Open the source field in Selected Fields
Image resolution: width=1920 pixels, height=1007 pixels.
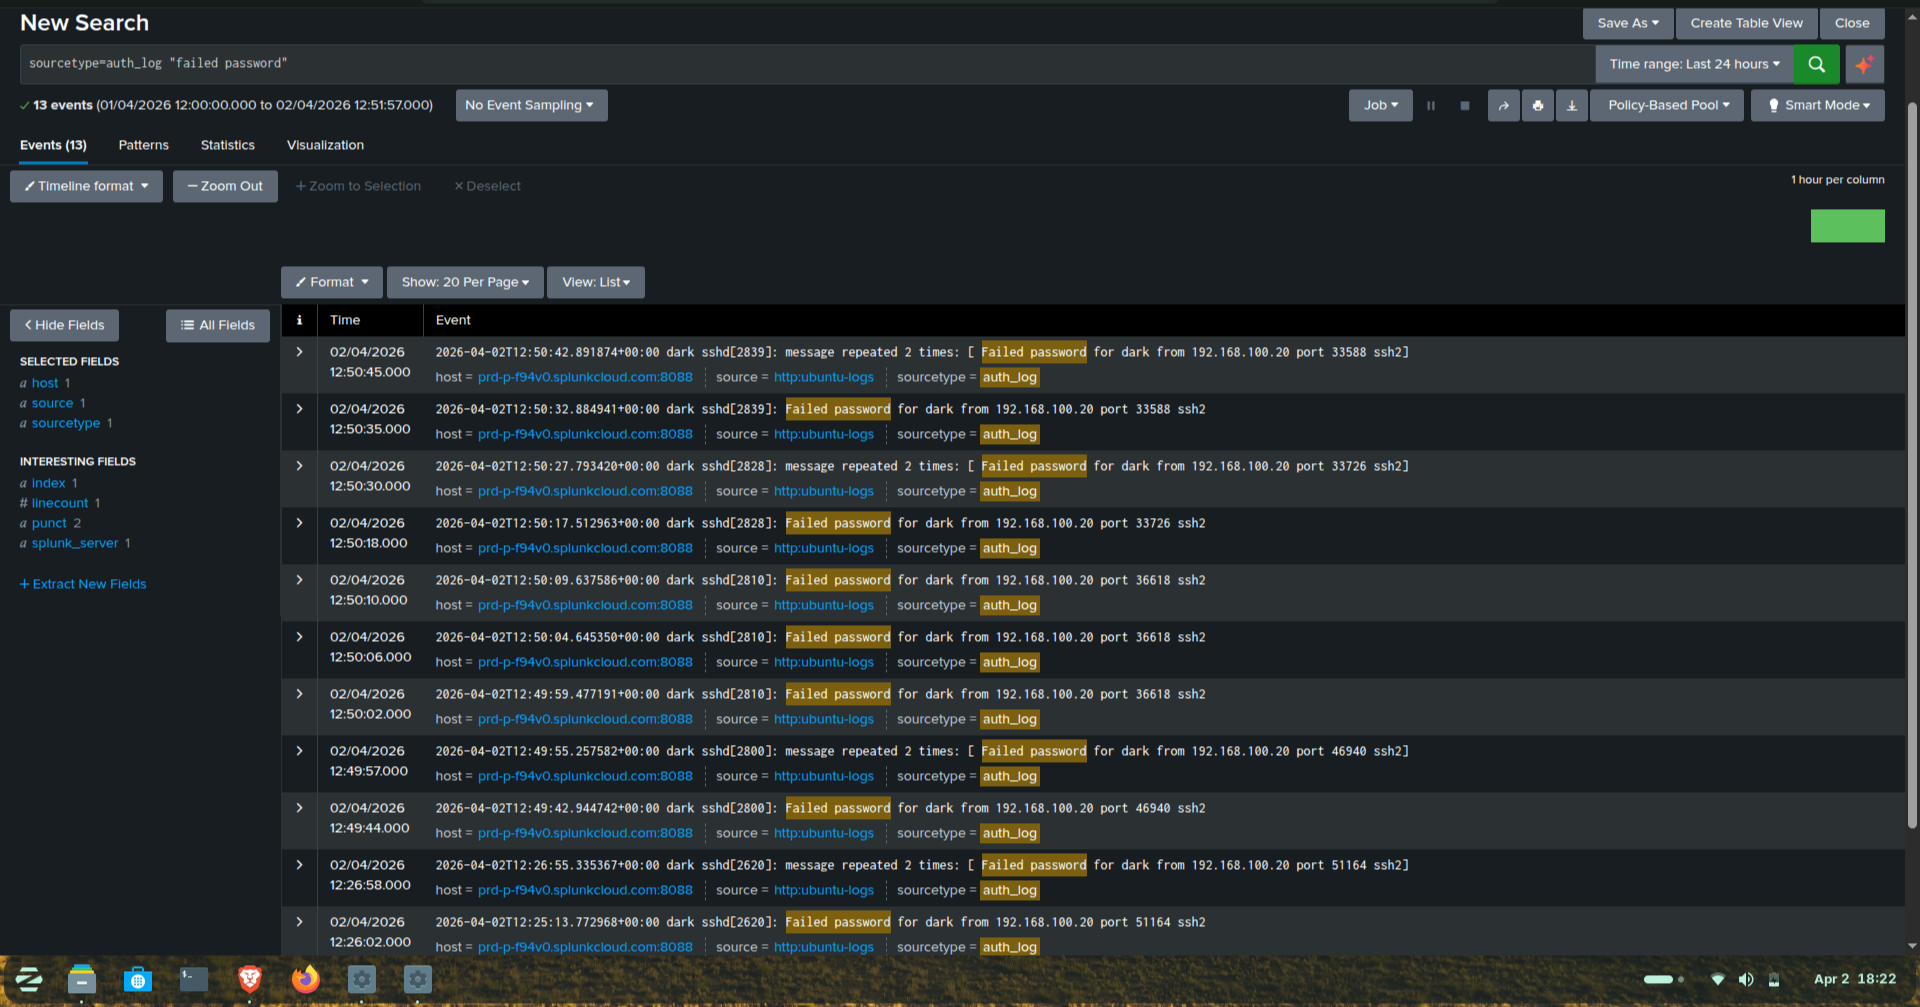click(52, 403)
